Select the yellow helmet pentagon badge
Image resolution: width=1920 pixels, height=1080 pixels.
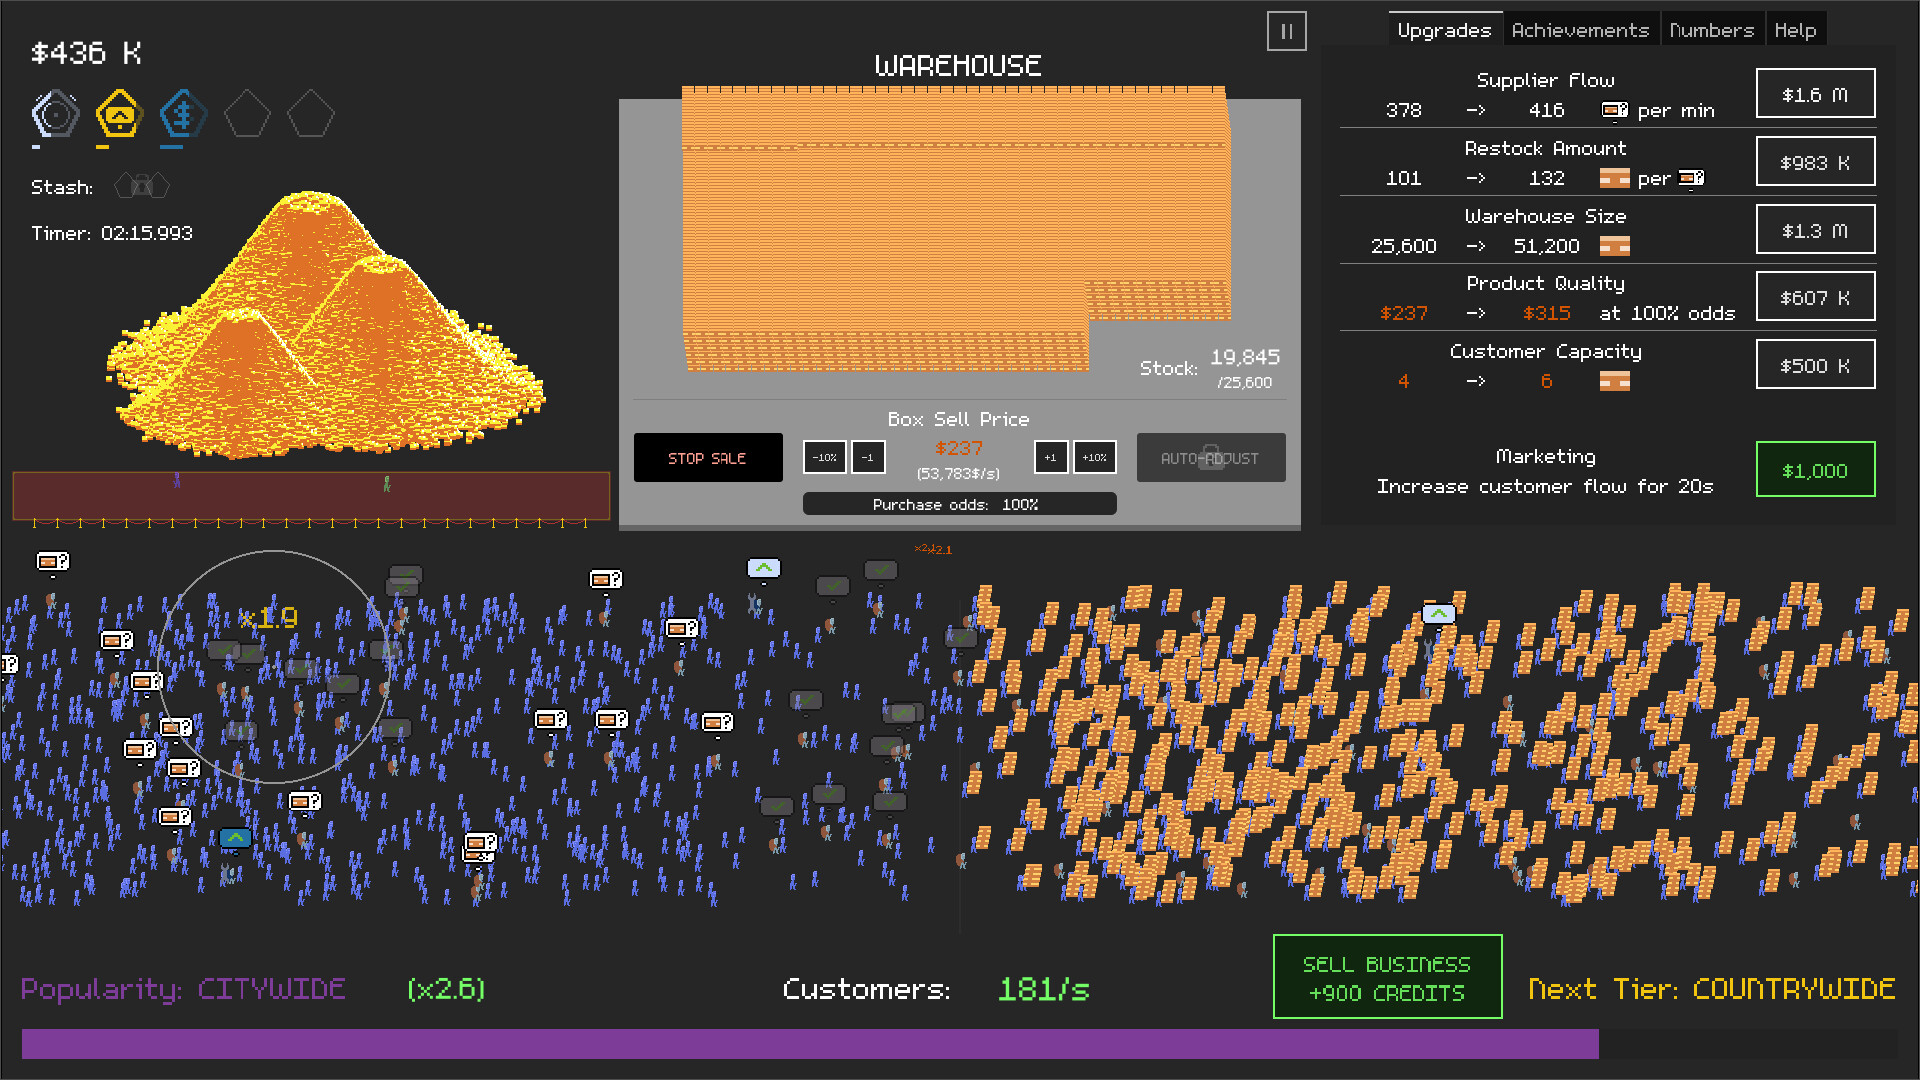click(119, 114)
